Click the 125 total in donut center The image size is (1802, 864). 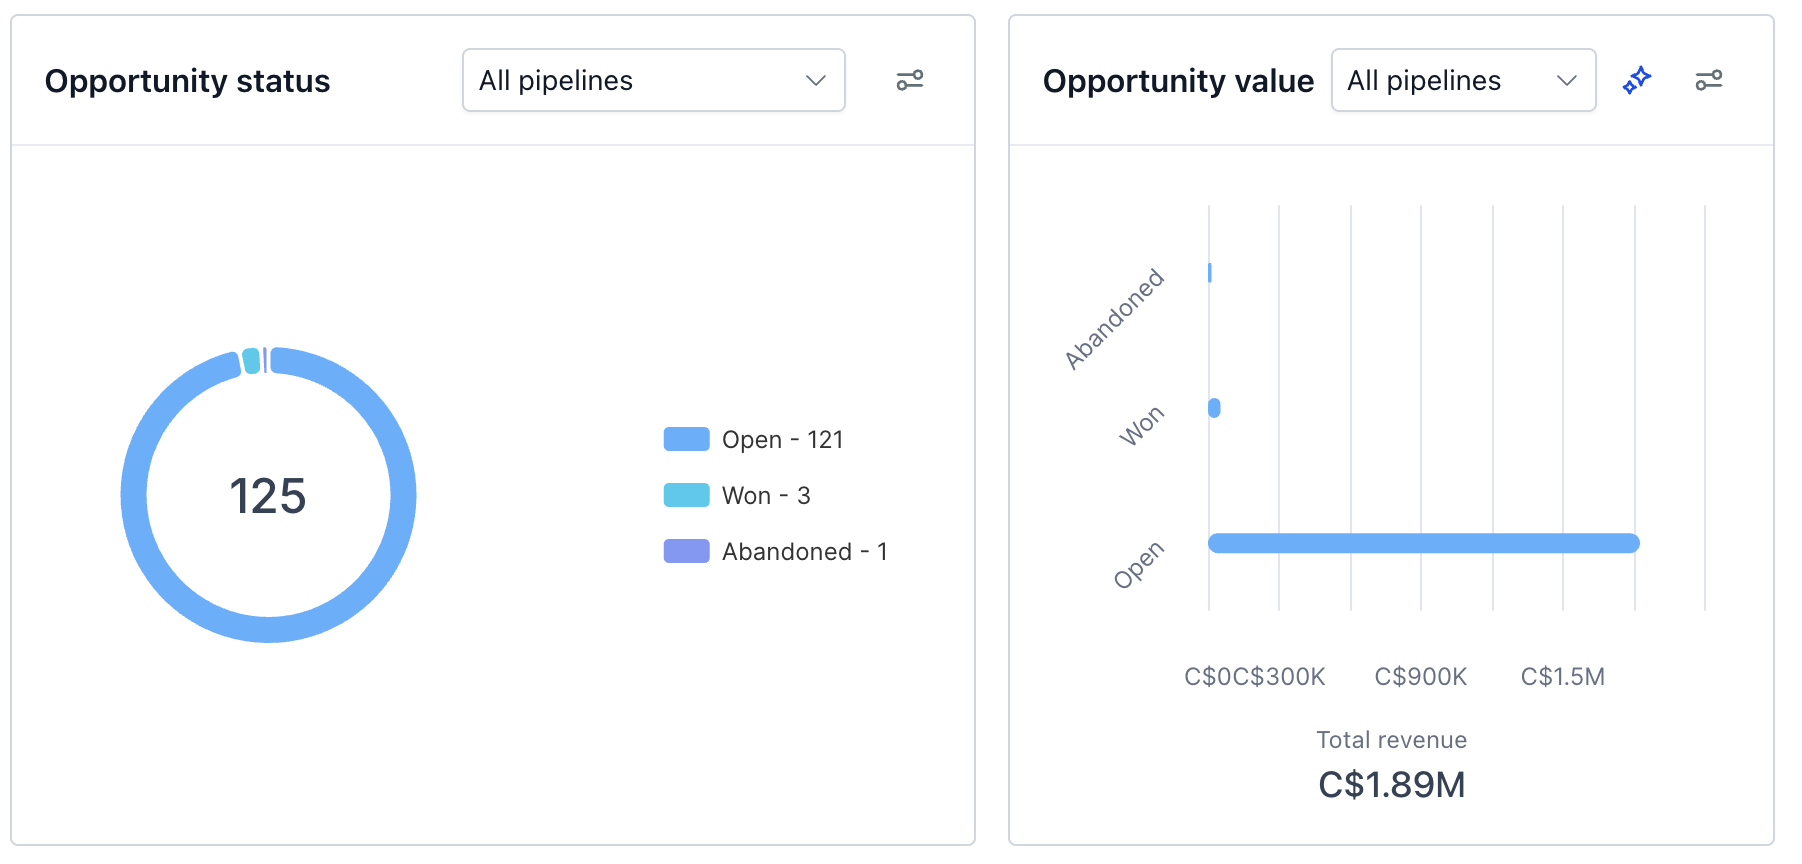[x=268, y=496]
